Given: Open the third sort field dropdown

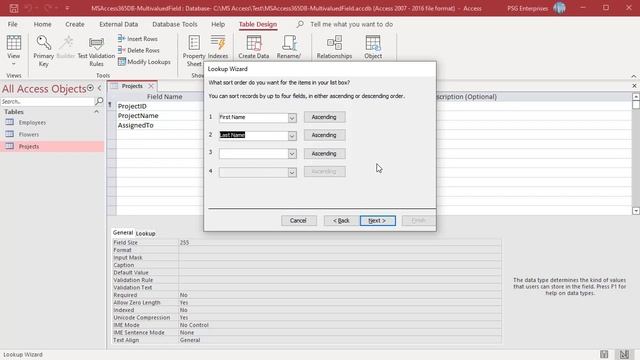Looking at the screenshot, I should [x=292, y=154].
